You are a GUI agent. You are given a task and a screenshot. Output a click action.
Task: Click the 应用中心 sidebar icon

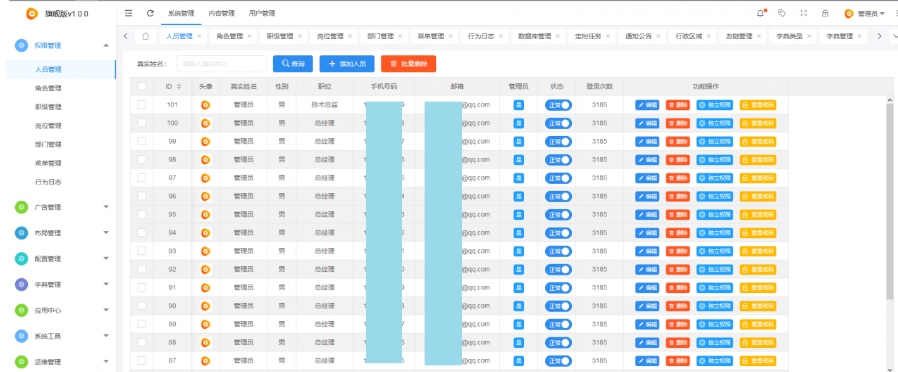[x=21, y=310]
